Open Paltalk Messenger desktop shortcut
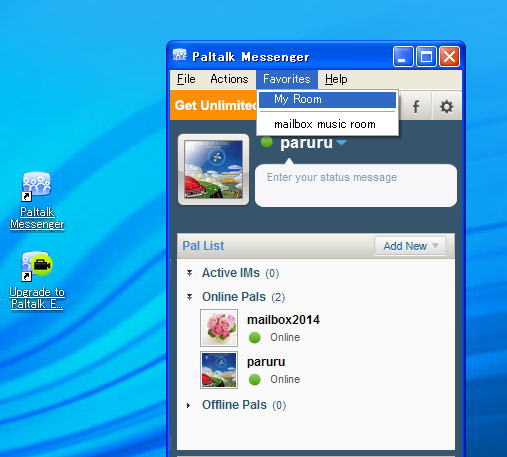507x457 pixels. [37, 201]
